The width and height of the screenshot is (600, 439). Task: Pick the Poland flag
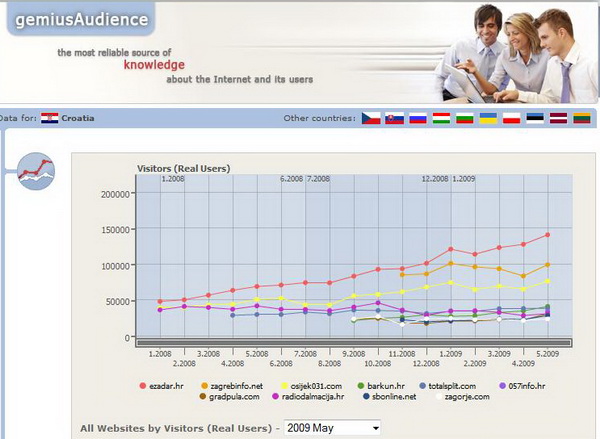pyautogui.click(x=511, y=118)
